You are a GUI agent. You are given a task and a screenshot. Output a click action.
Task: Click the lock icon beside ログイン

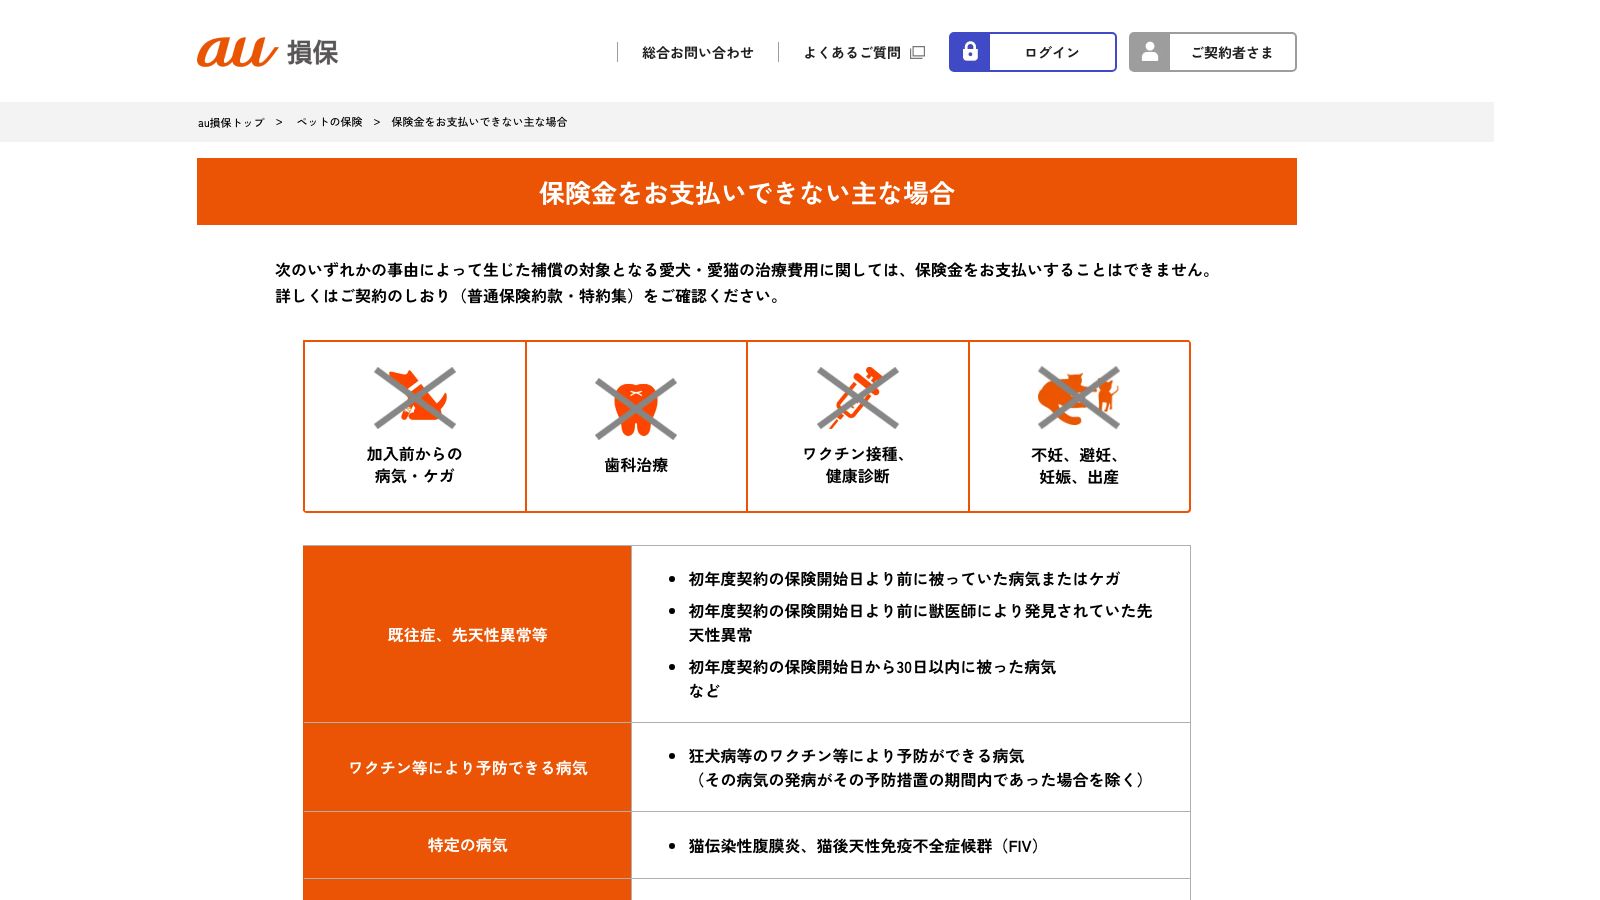pyautogui.click(x=970, y=52)
